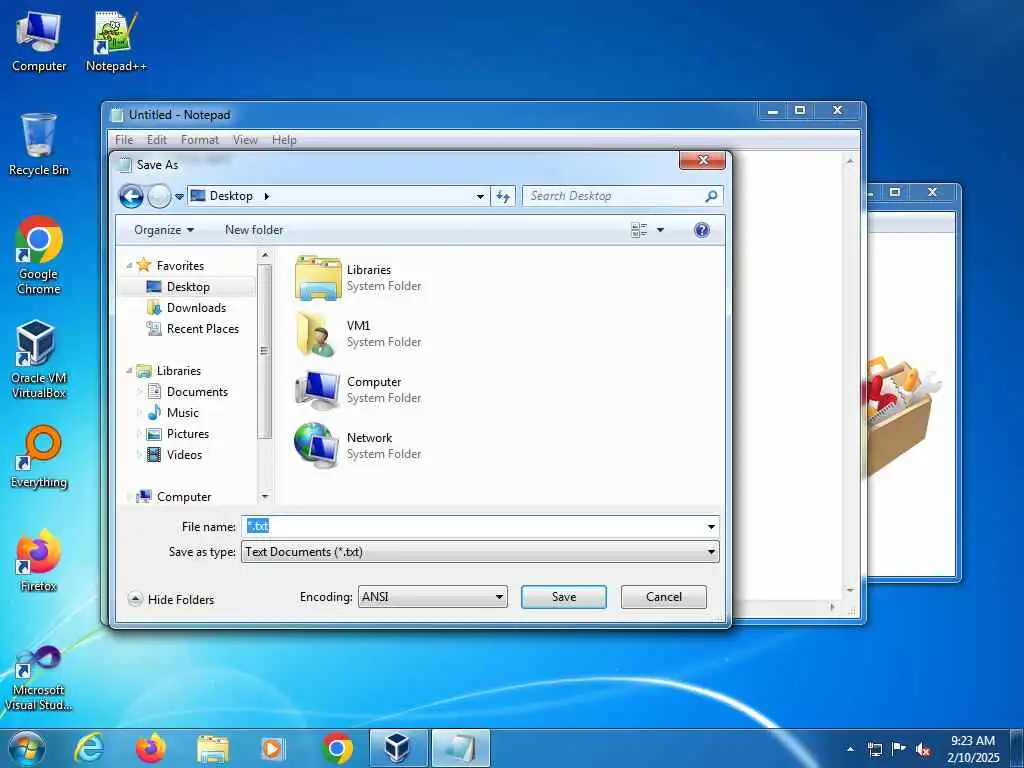Click the Libraries folder icon in file list
This screenshot has width=1024, height=768.
[317, 278]
